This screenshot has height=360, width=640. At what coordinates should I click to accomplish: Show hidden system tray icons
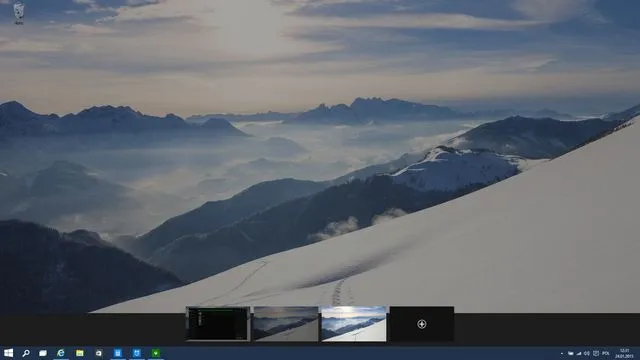tap(562, 353)
